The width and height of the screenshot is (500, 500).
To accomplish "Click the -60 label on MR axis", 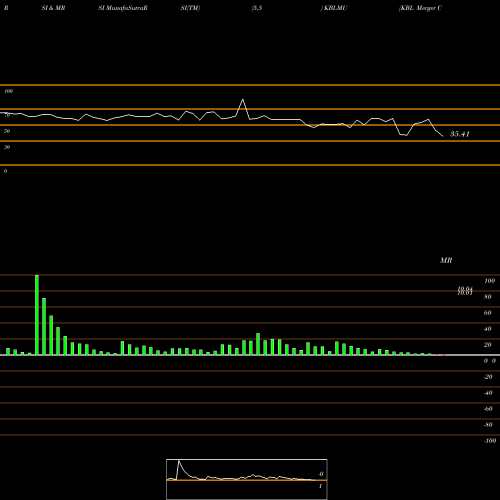I will point(488,409).
